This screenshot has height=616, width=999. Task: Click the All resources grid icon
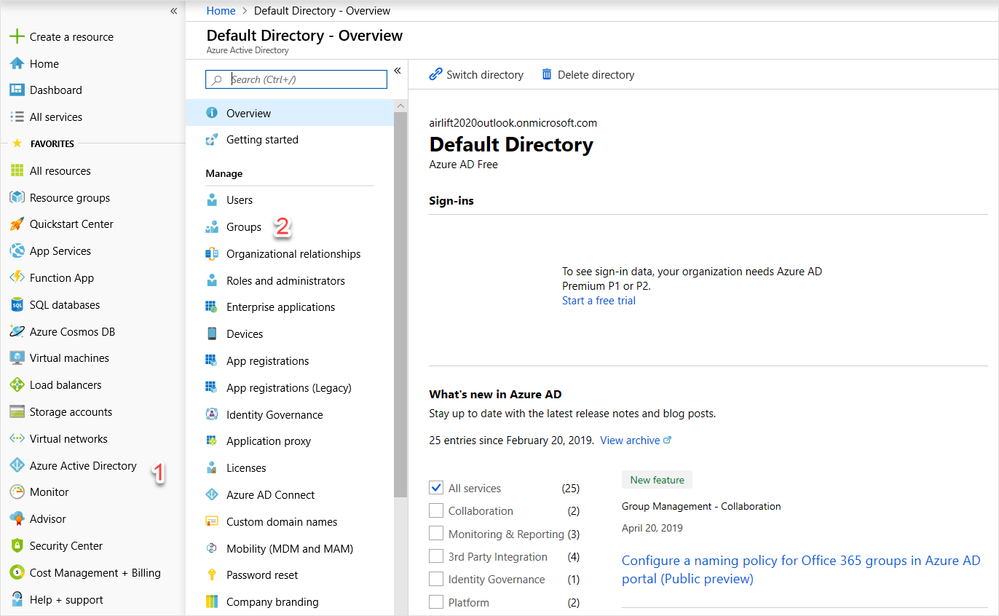click(17, 170)
